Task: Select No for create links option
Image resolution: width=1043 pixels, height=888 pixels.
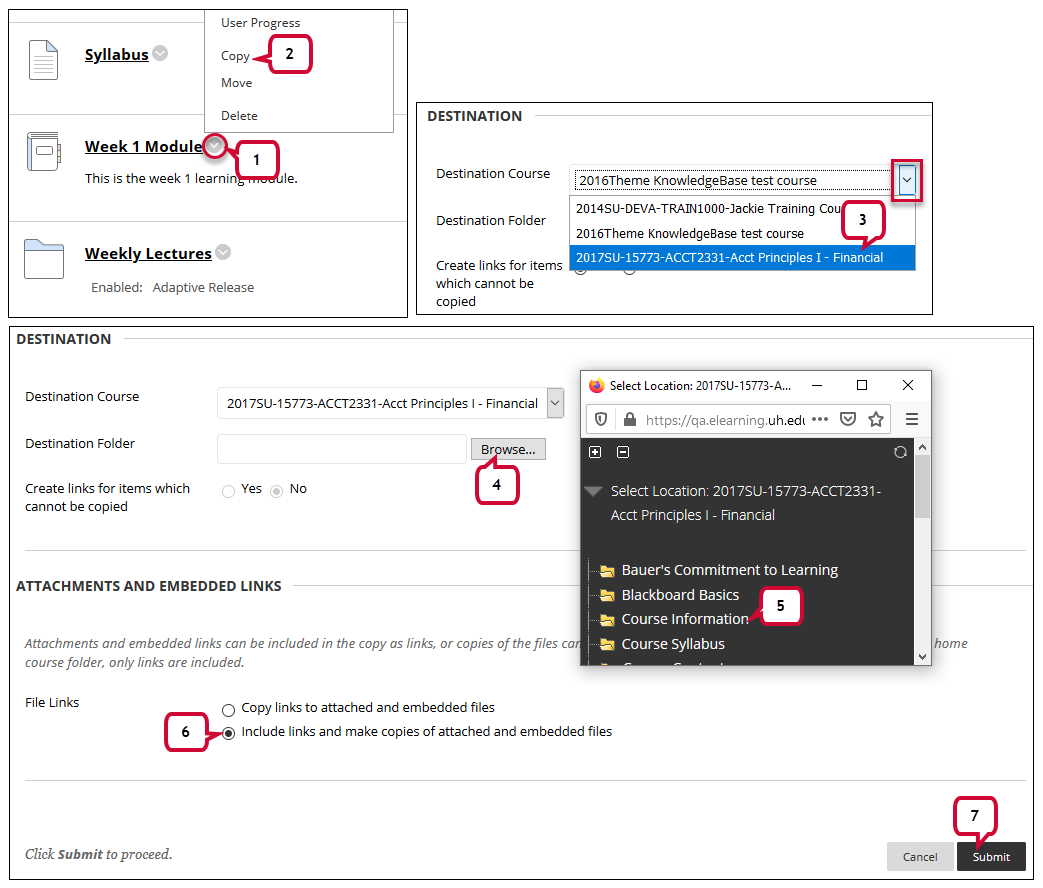Action: tap(276, 491)
